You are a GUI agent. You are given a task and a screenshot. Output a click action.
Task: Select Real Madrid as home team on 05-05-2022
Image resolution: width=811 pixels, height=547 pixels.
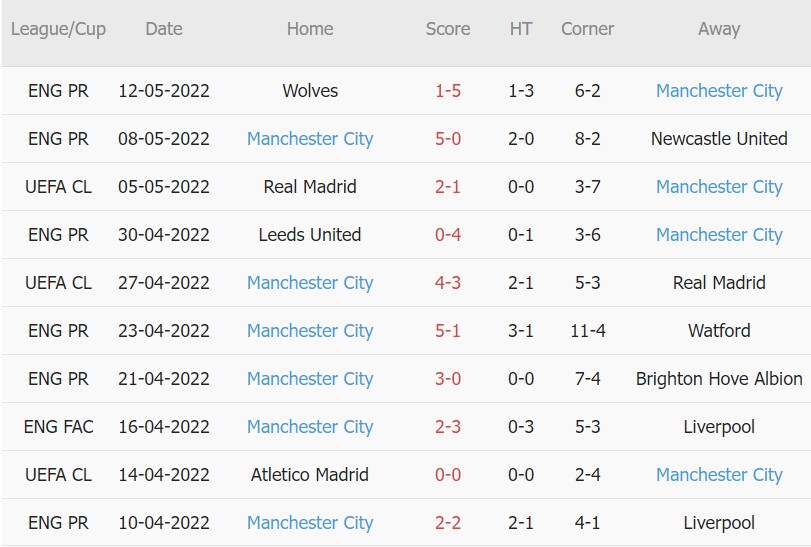click(x=310, y=187)
